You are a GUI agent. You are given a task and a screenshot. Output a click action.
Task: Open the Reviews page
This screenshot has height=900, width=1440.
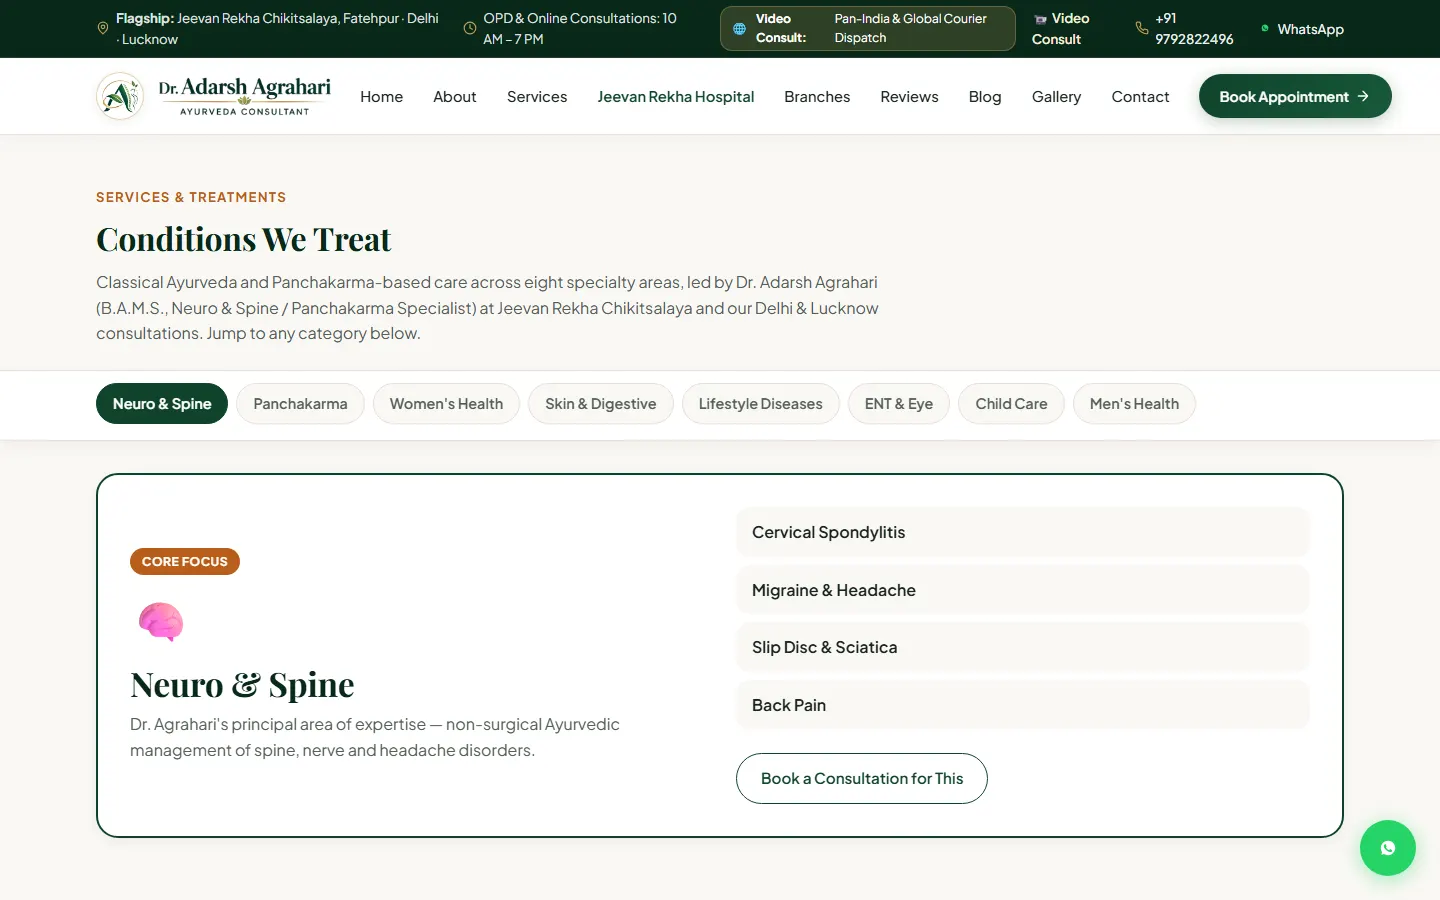point(909,97)
